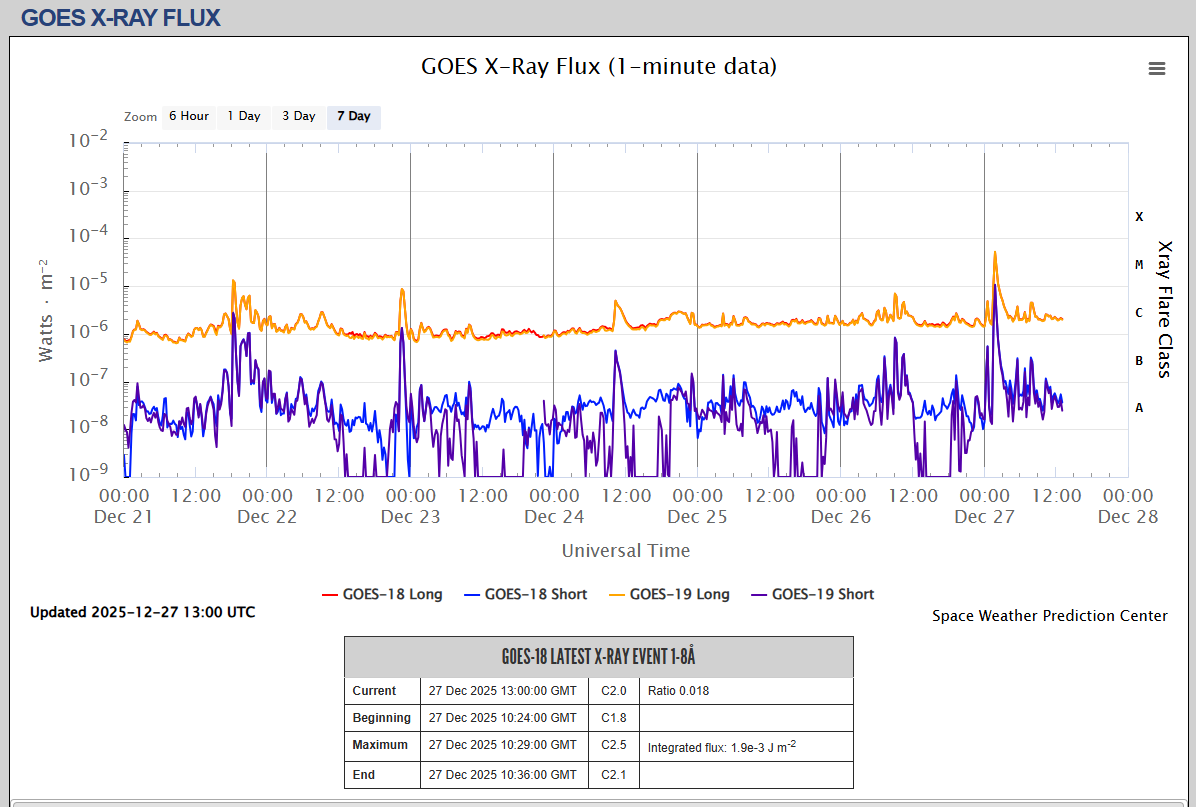Choose the 7 Day zoom option

pyautogui.click(x=353, y=116)
